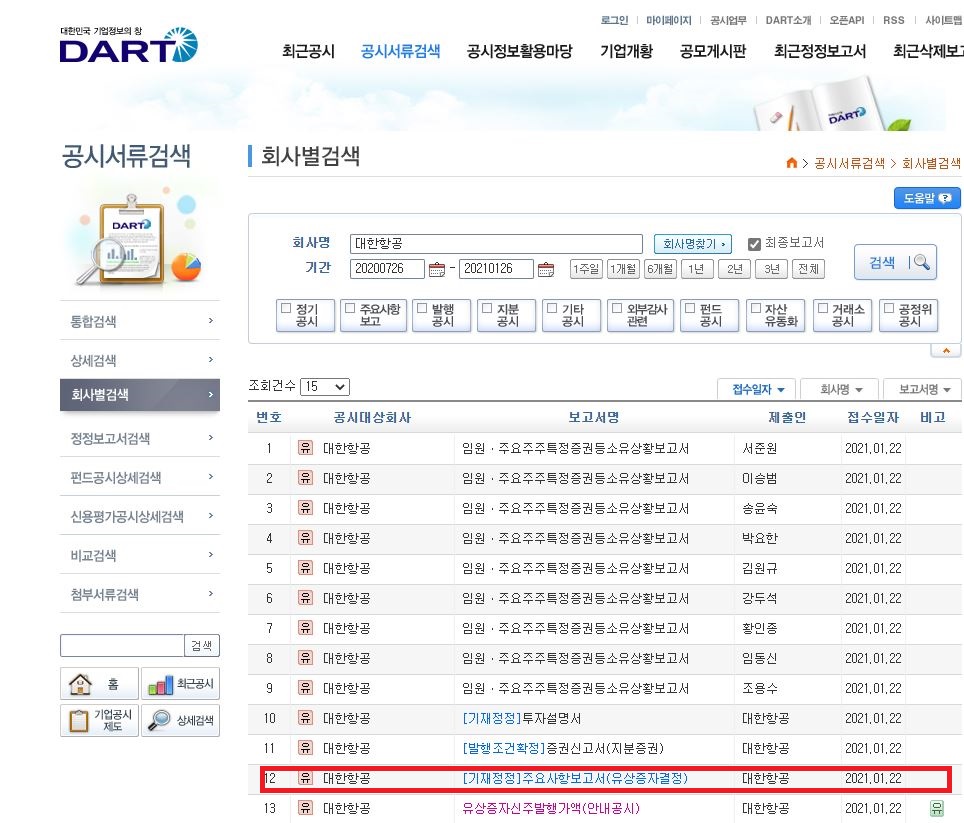This screenshot has width=964, height=823.
Task: Click 유 market icon in row 1
Action: [x=306, y=447]
